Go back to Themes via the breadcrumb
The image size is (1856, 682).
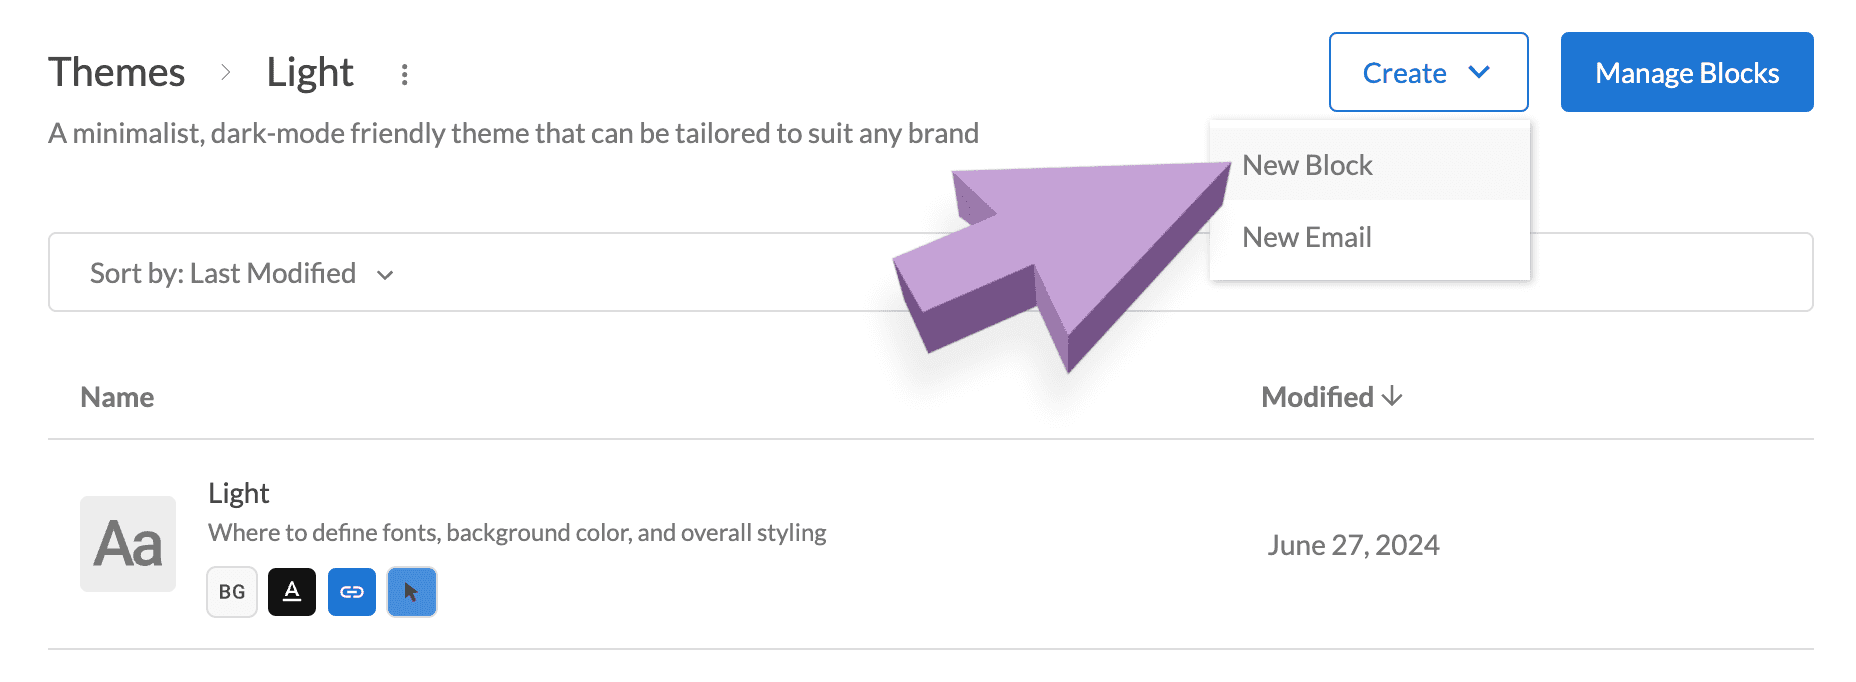pos(117,73)
